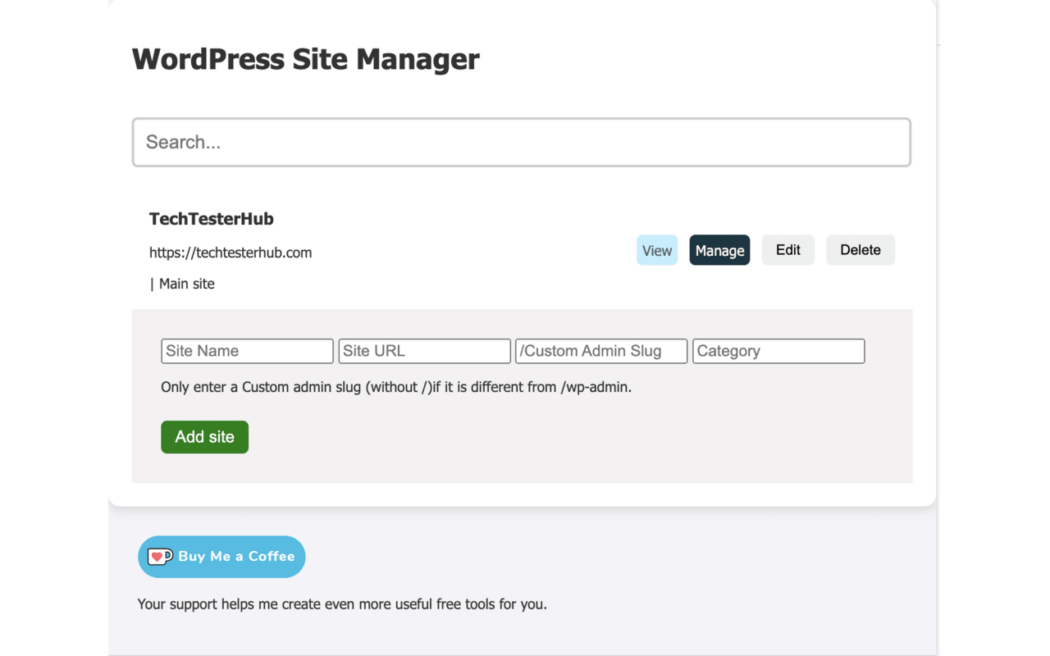Click the Search input field

521,142
